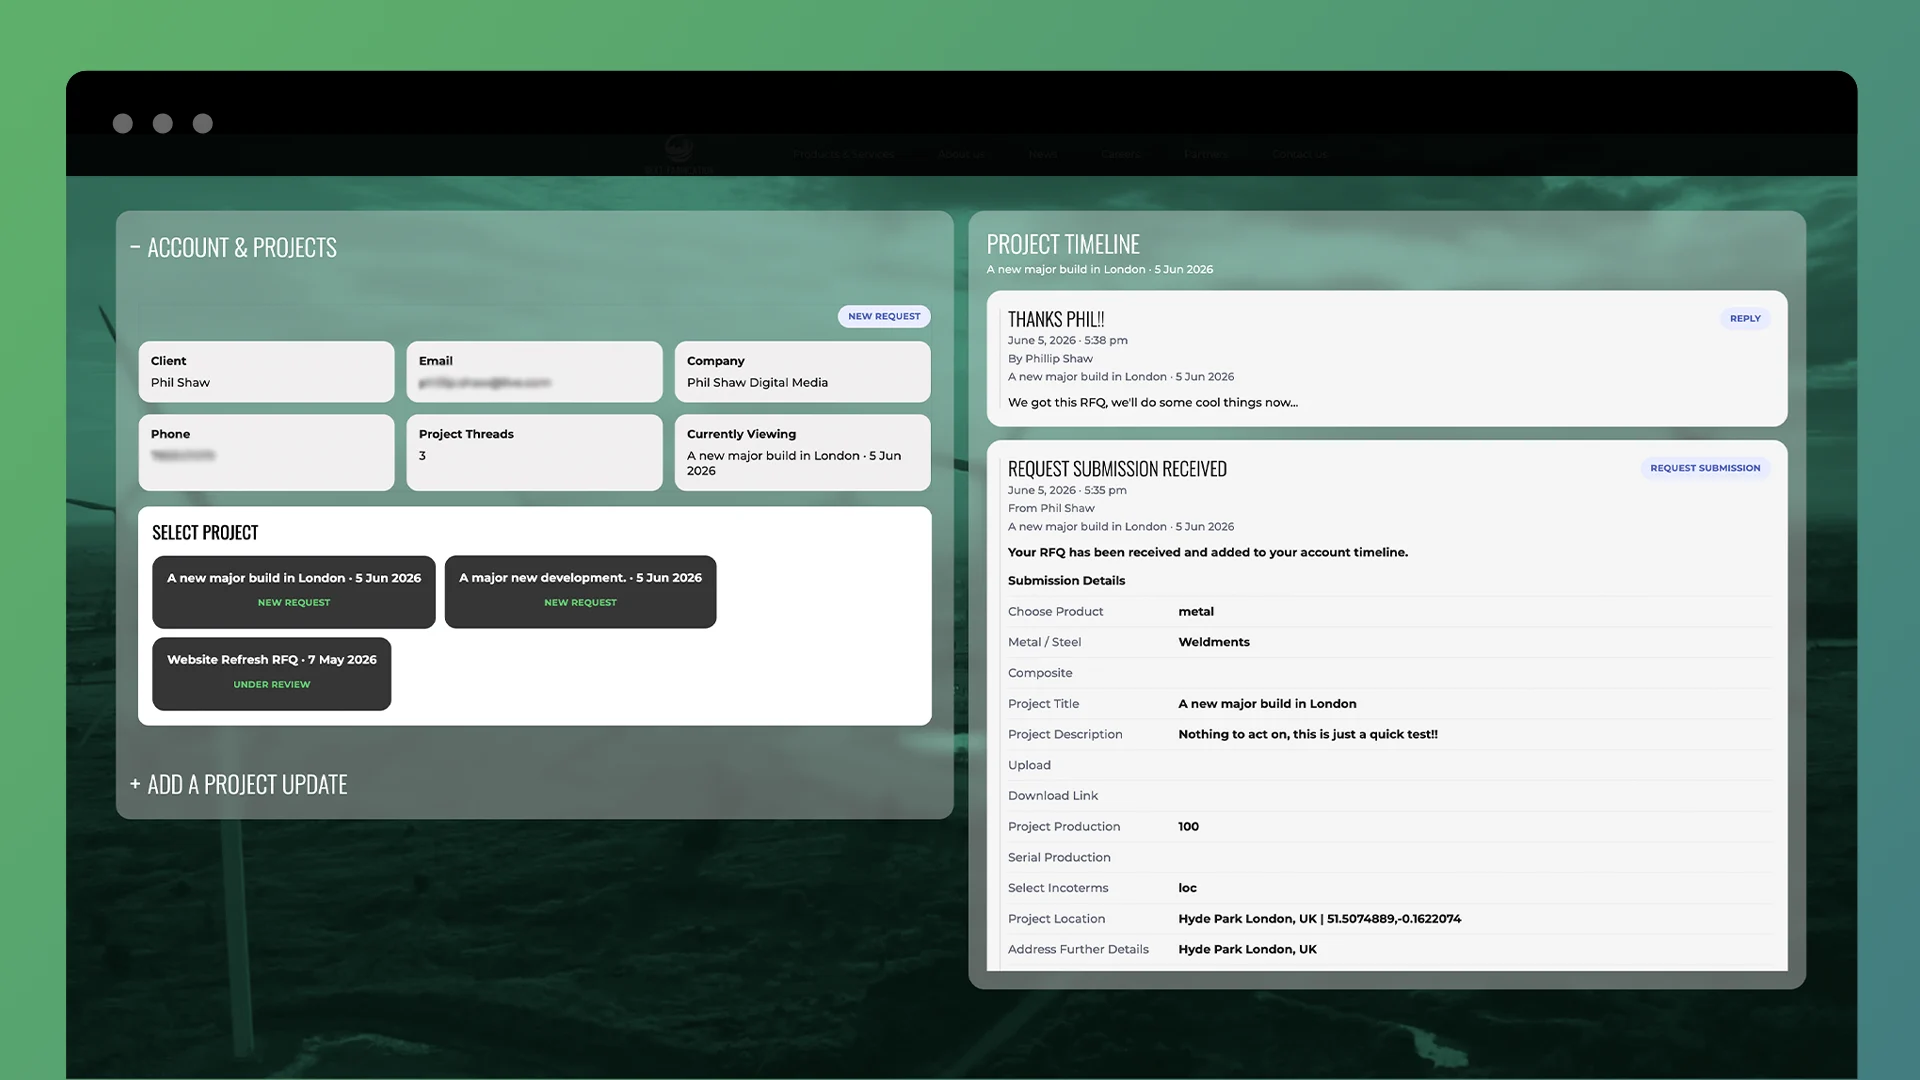The height and width of the screenshot is (1080, 1920).
Task: Reply to the Thanks Phil!! message
Action: [1745, 318]
